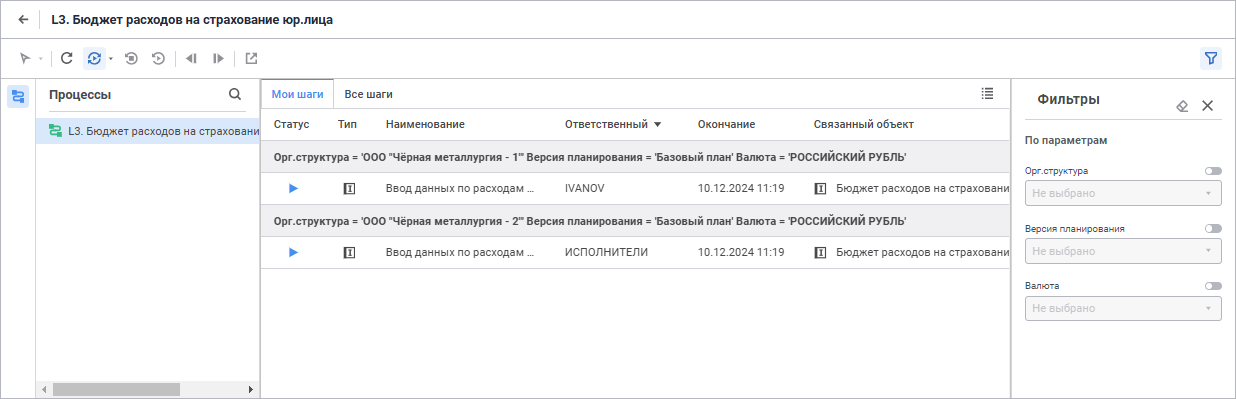Screen dimensions: 1236x399
Task: Enable the Версия планирования filter toggle
Action: (x=1213, y=229)
